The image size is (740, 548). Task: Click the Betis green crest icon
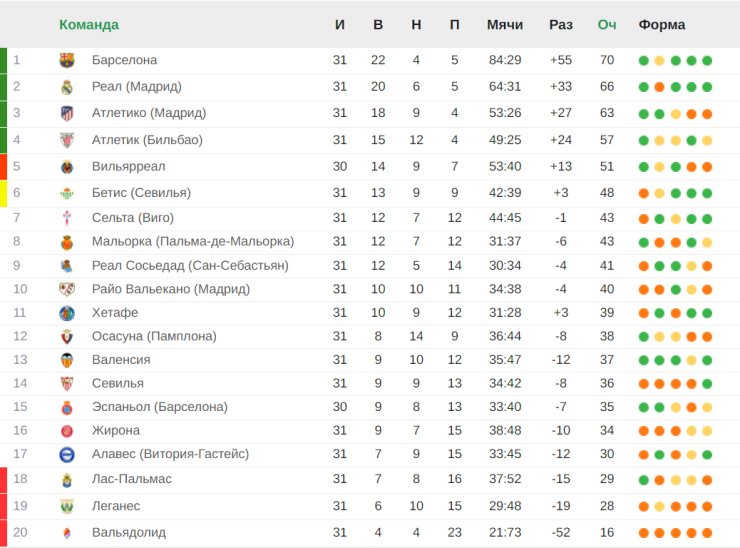pos(67,192)
